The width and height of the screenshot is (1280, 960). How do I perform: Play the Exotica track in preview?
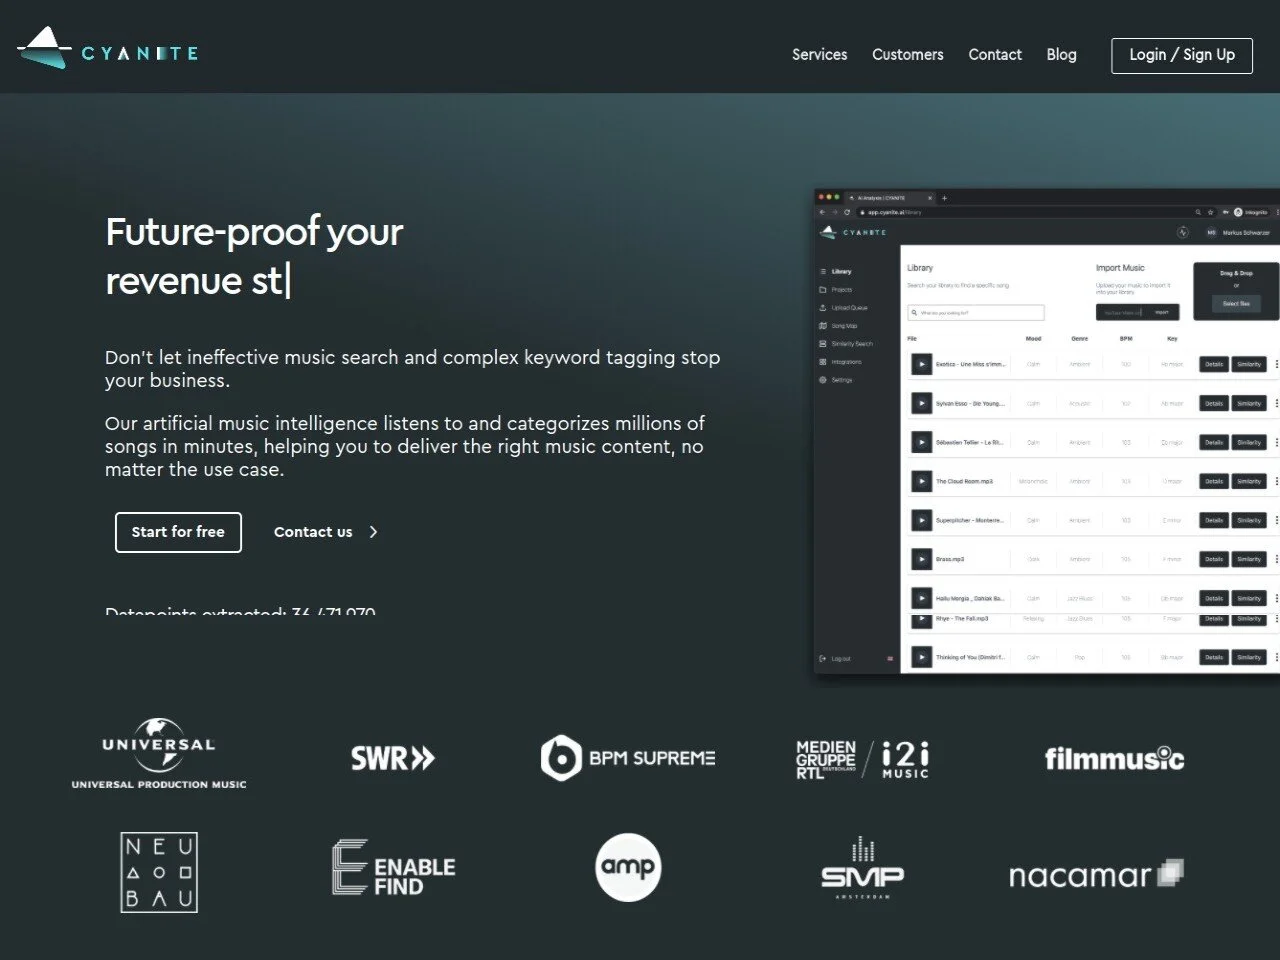(921, 364)
